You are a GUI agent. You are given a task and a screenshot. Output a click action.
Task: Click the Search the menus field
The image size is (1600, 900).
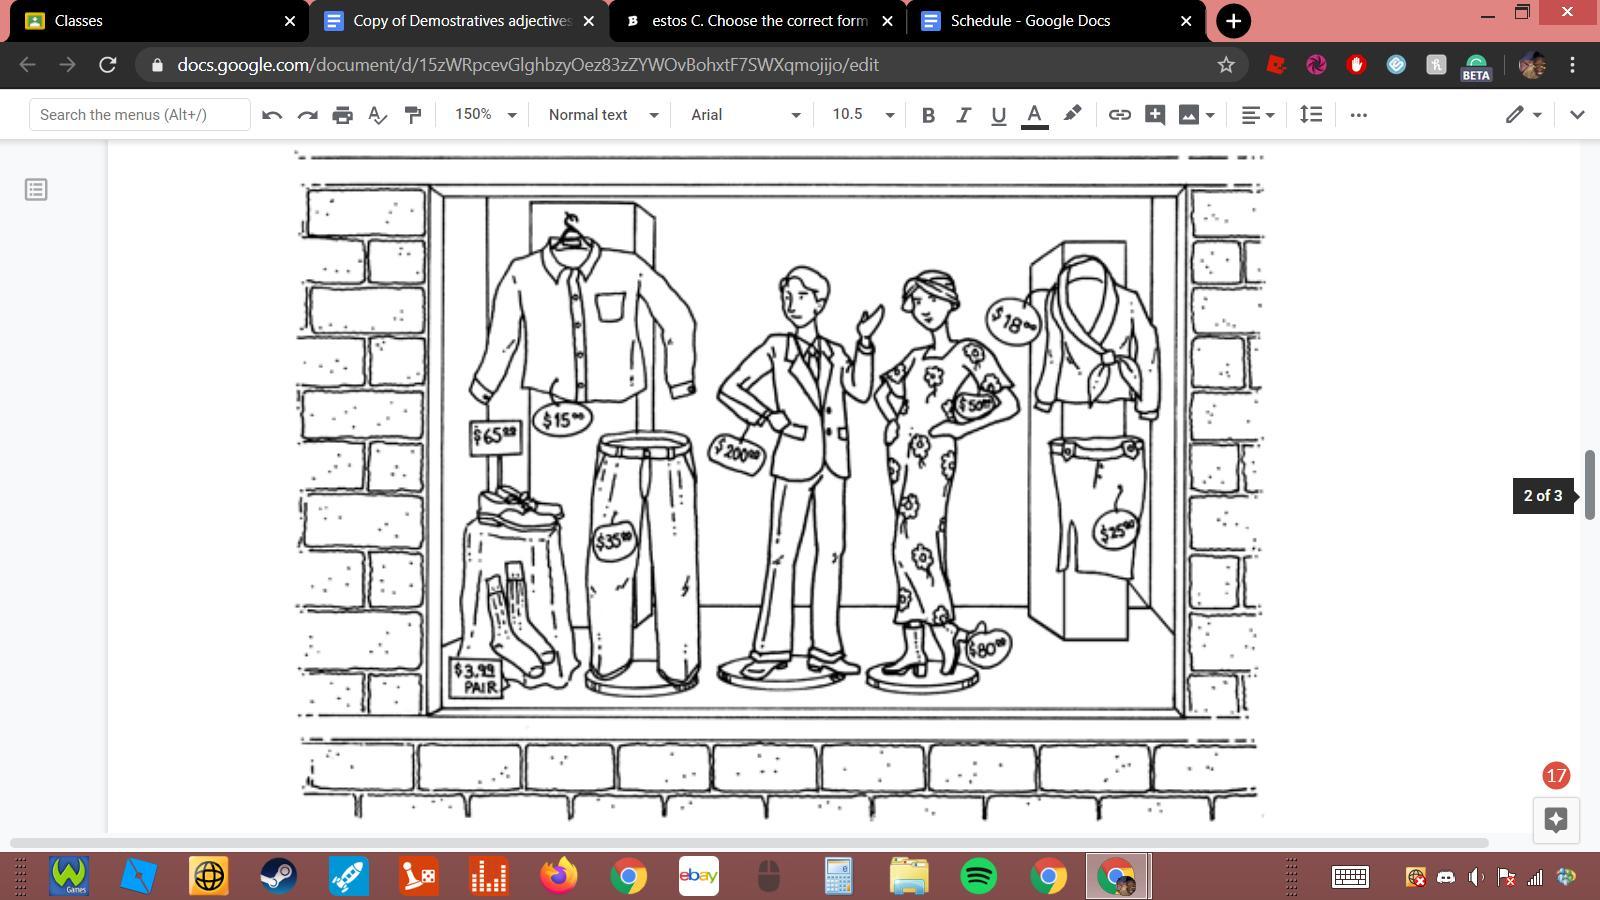139,115
